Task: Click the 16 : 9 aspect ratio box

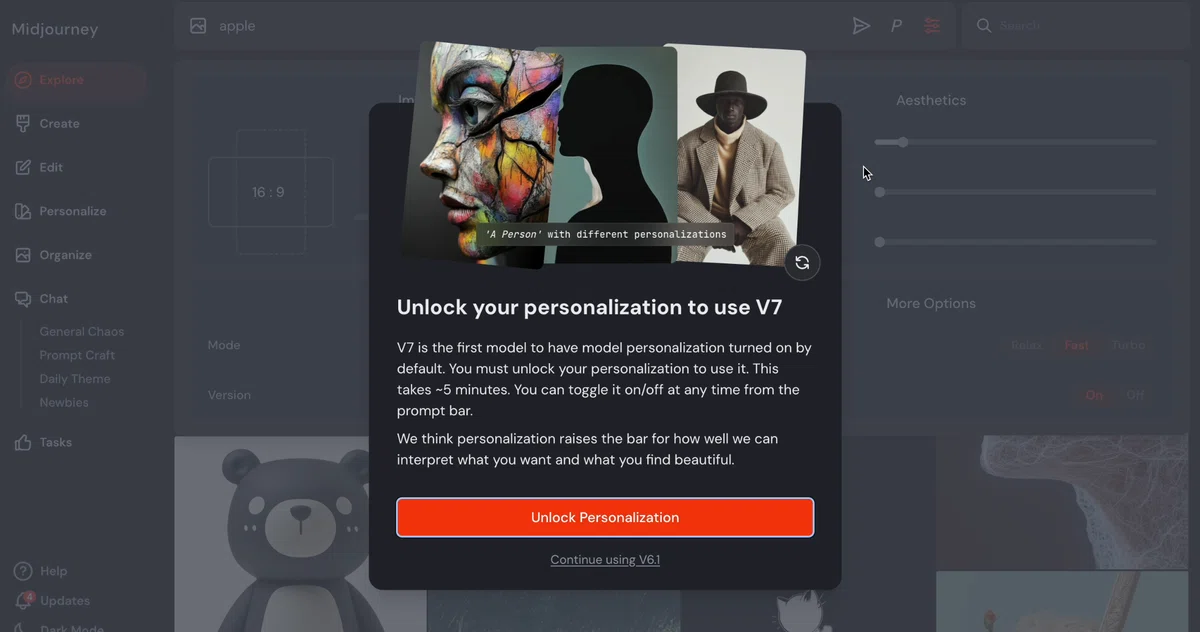Action: pos(270,192)
